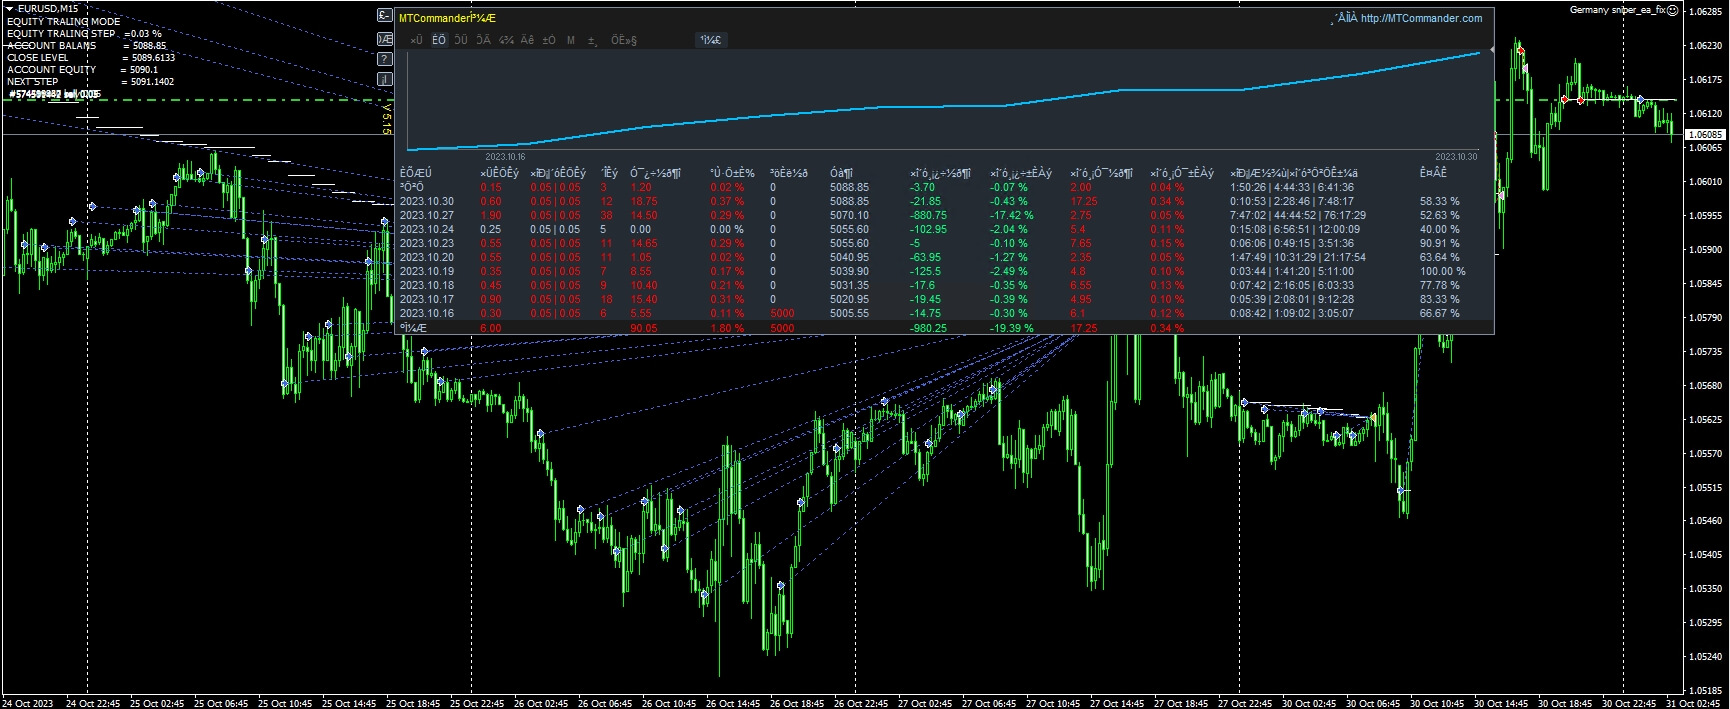Click the second sidebar icon above help
The height and width of the screenshot is (709, 1730).
click(385, 38)
